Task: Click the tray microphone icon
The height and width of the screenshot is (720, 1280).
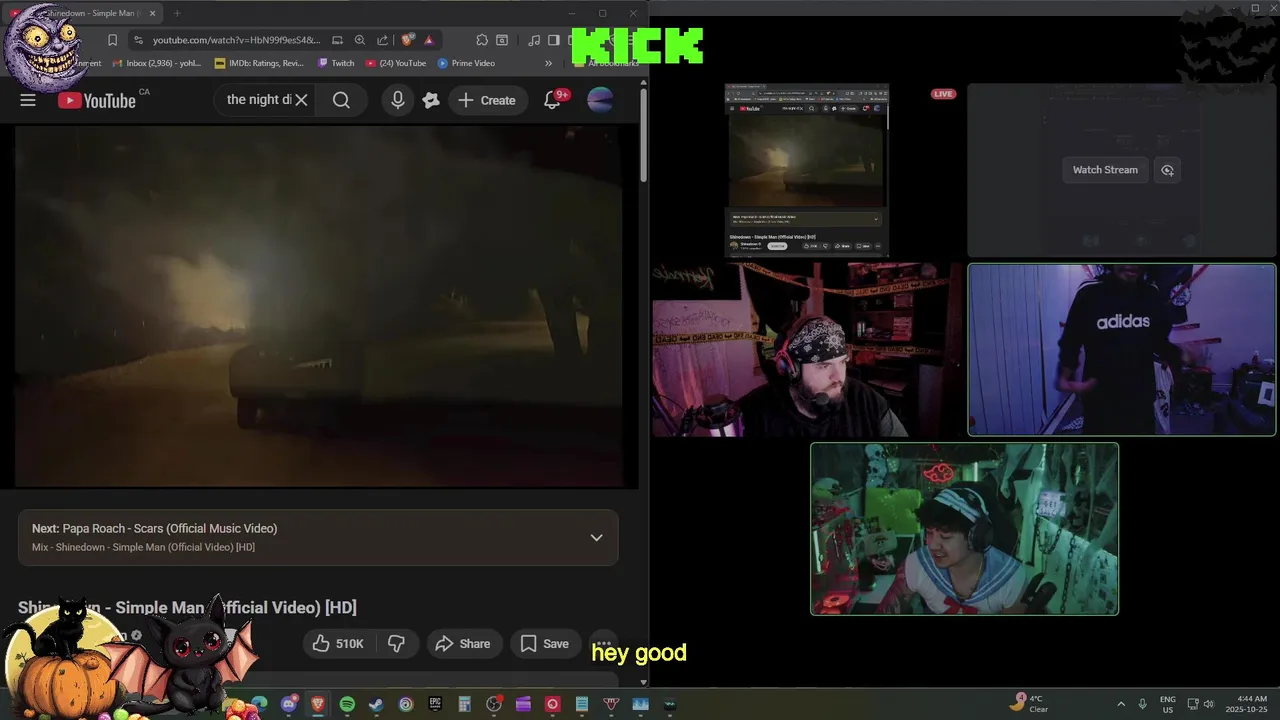Action: click(x=1143, y=704)
